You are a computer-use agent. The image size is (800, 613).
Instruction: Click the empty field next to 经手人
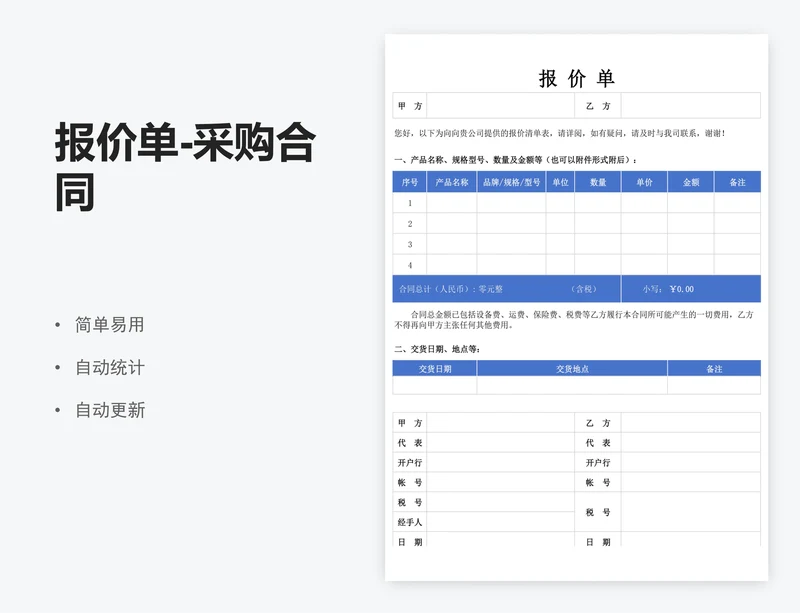[x=501, y=522]
